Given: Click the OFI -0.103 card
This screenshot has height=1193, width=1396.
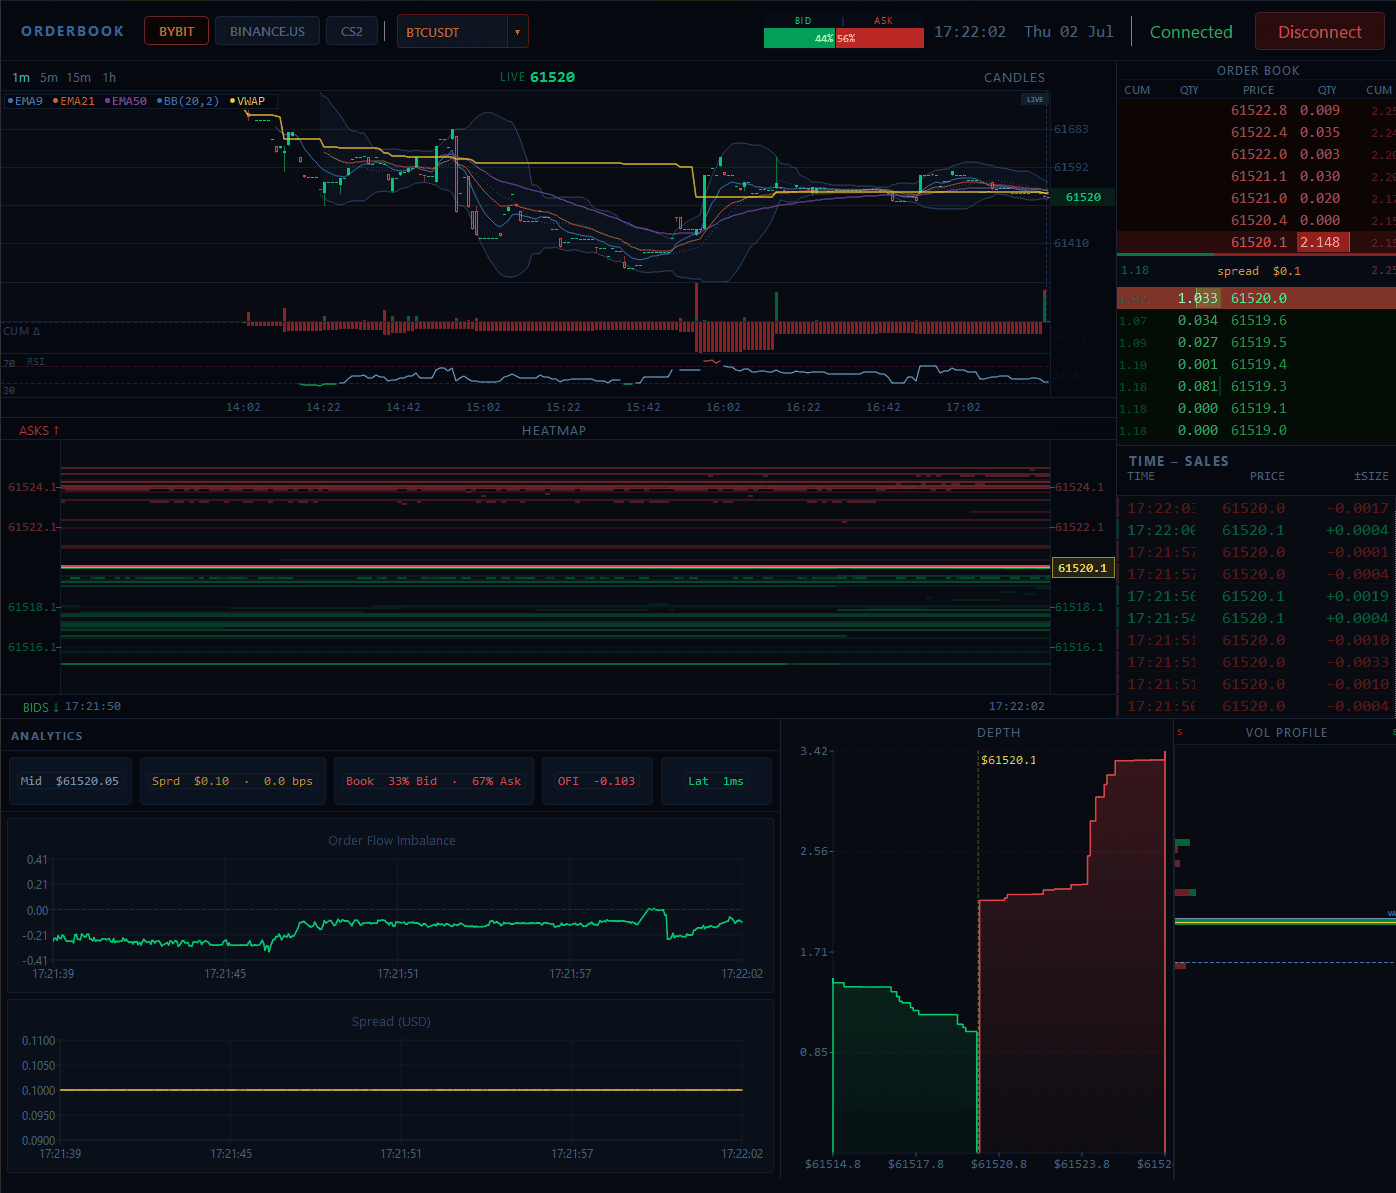Looking at the screenshot, I should [x=597, y=781].
